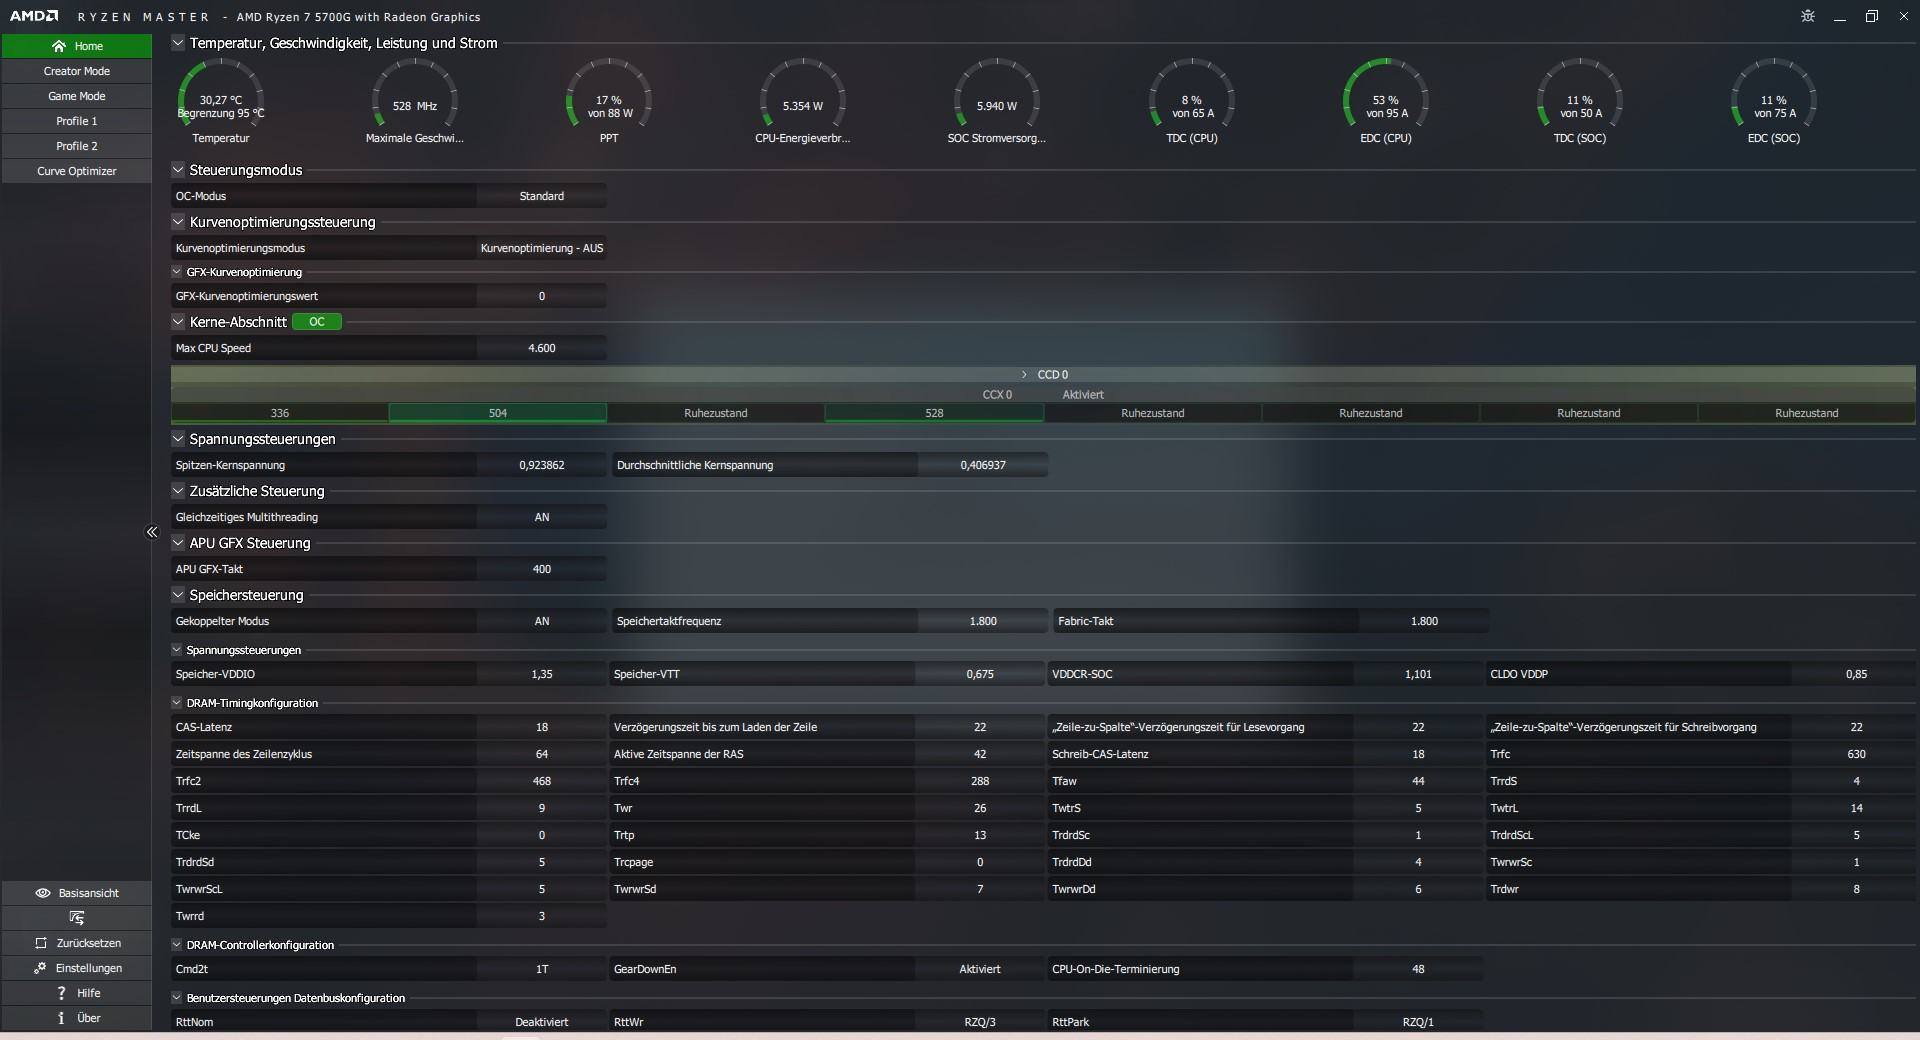Click the EDC (CPU) gauge
Screen dimensions: 1920x1040
click(x=1385, y=101)
